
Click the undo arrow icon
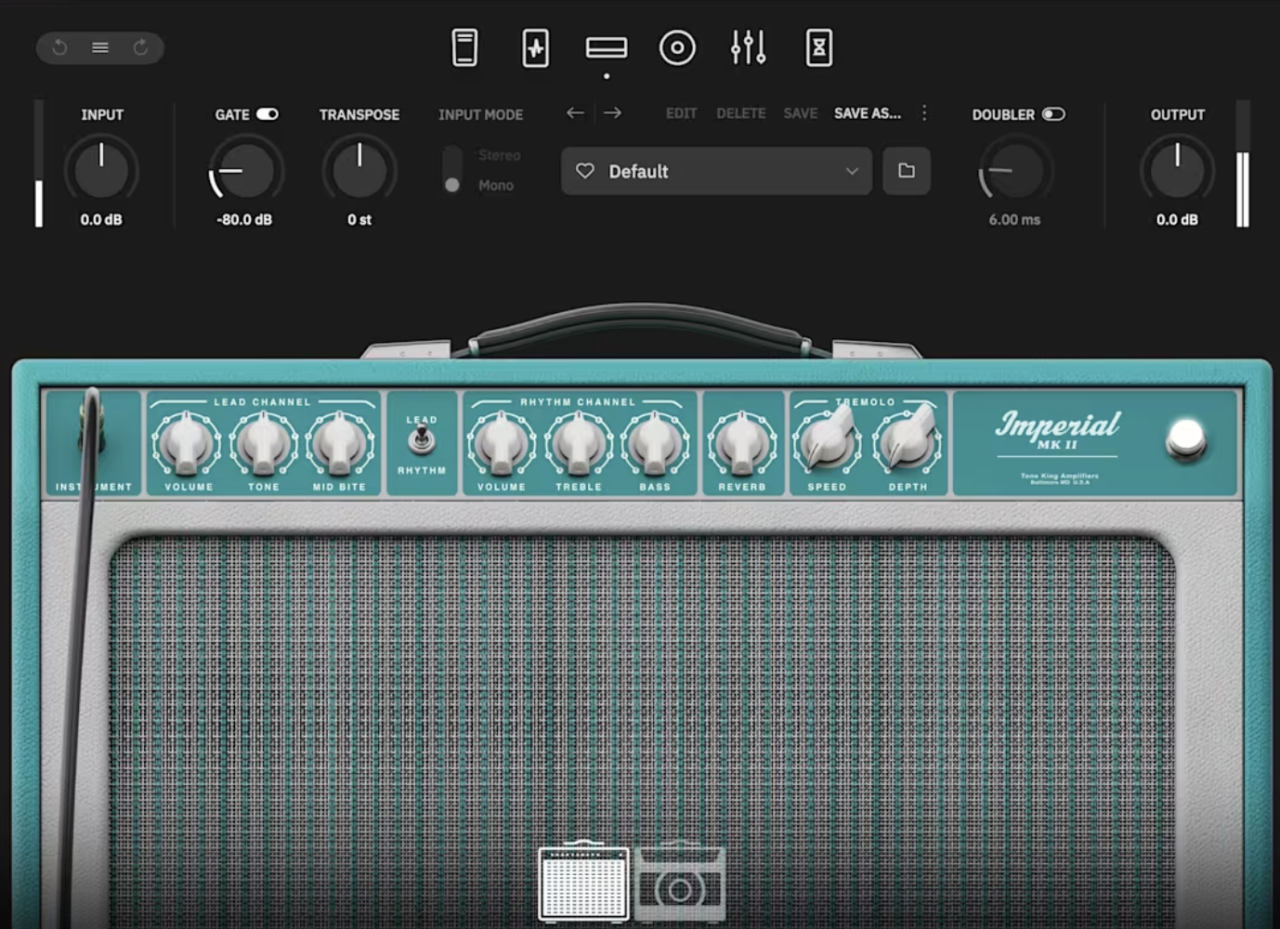click(x=60, y=48)
